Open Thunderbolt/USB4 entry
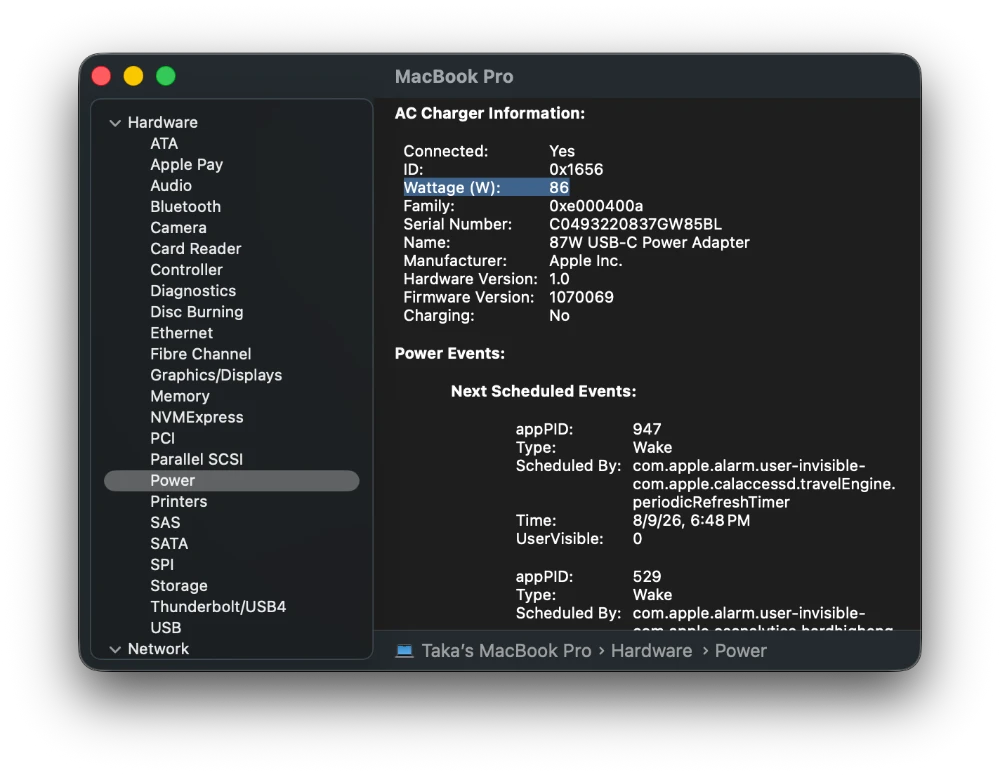Screen dimensions: 1000x775 tap(218, 607)
